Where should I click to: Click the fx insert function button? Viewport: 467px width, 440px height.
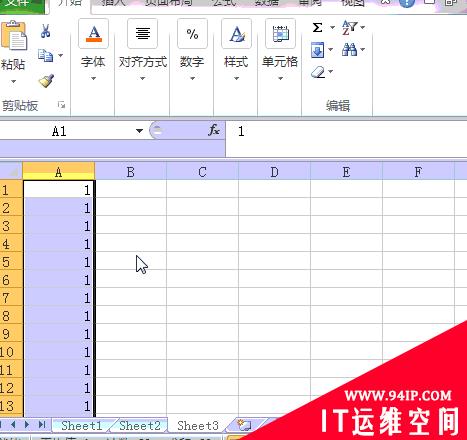(x=214, y=130)
